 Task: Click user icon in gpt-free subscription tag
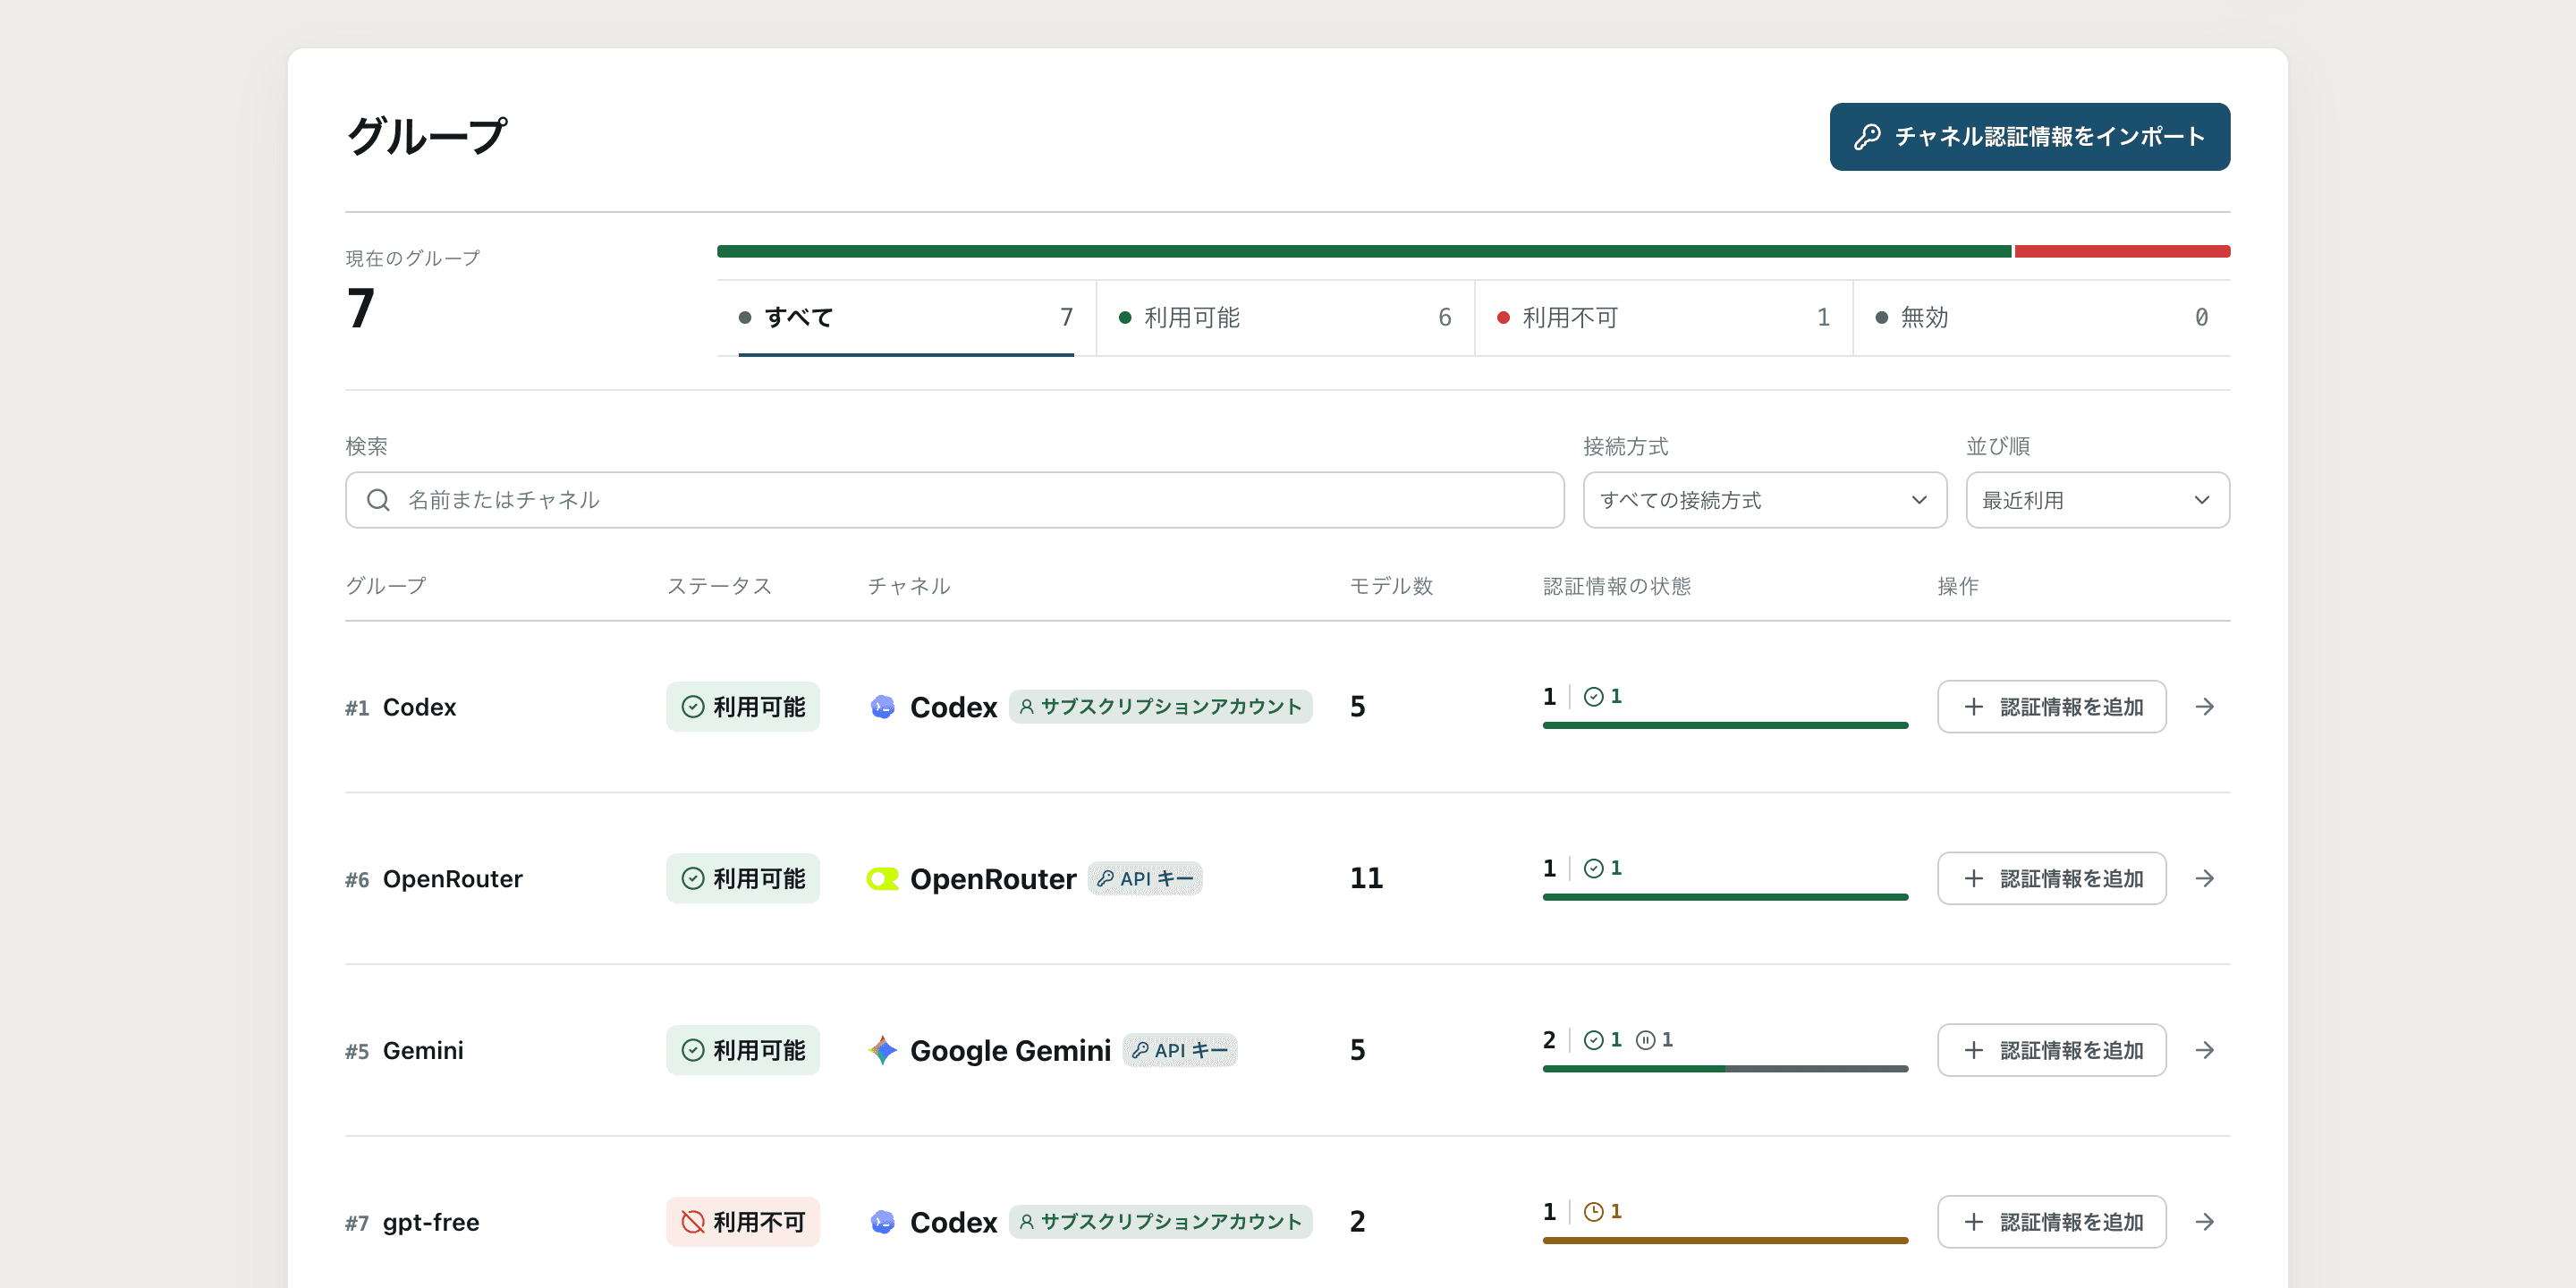pyautogui.click(x=1026, y=1221)
